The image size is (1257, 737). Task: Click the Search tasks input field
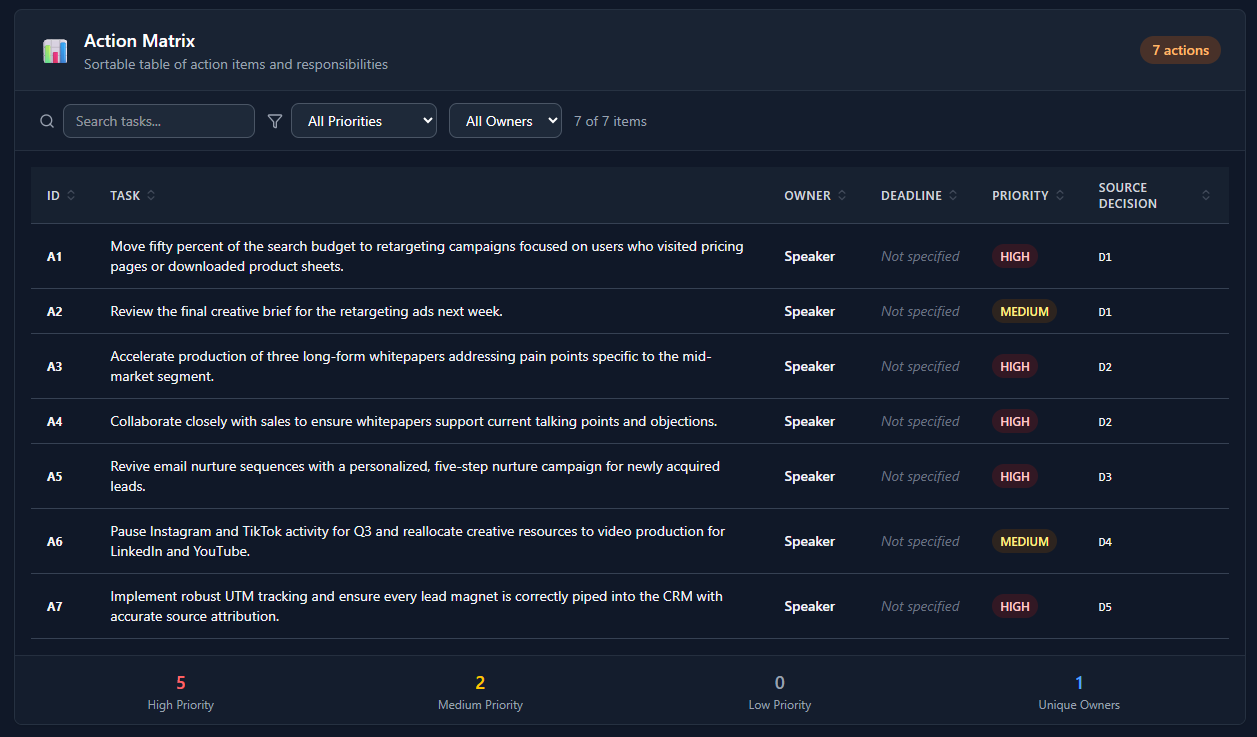coord(159,121)
